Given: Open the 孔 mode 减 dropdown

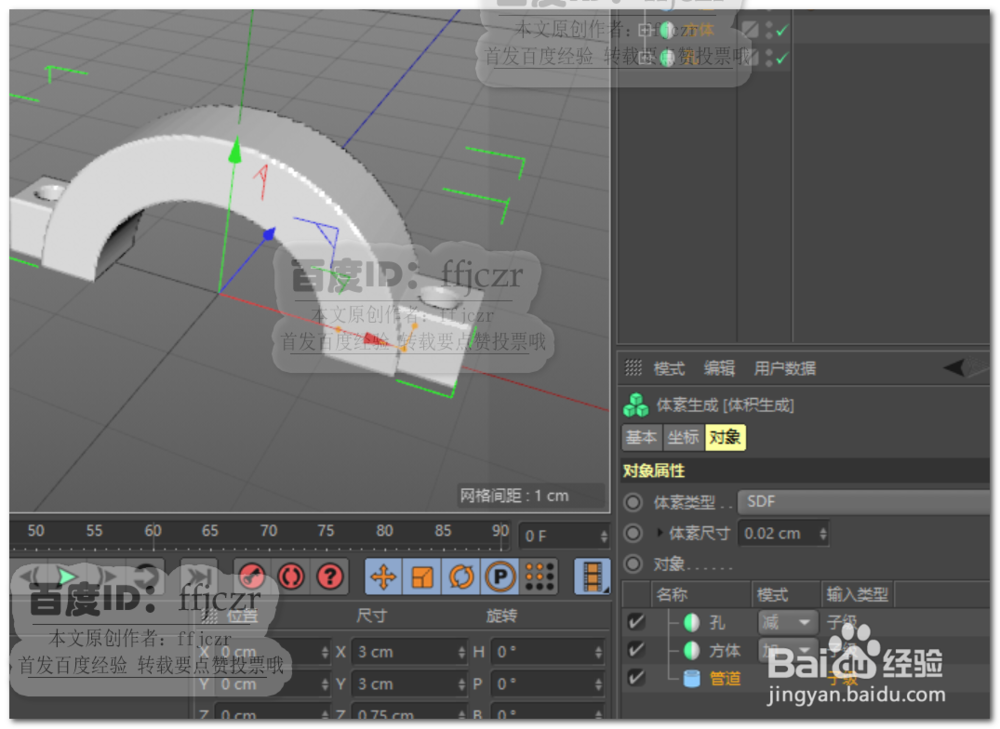Looking at the screenshot, I should (x=788, y=622).
